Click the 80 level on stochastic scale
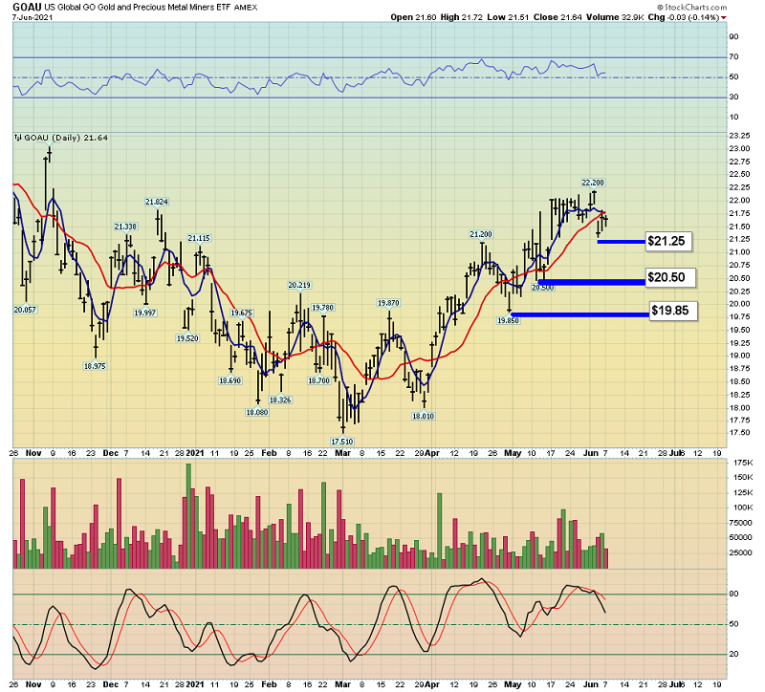 [734, 594]
